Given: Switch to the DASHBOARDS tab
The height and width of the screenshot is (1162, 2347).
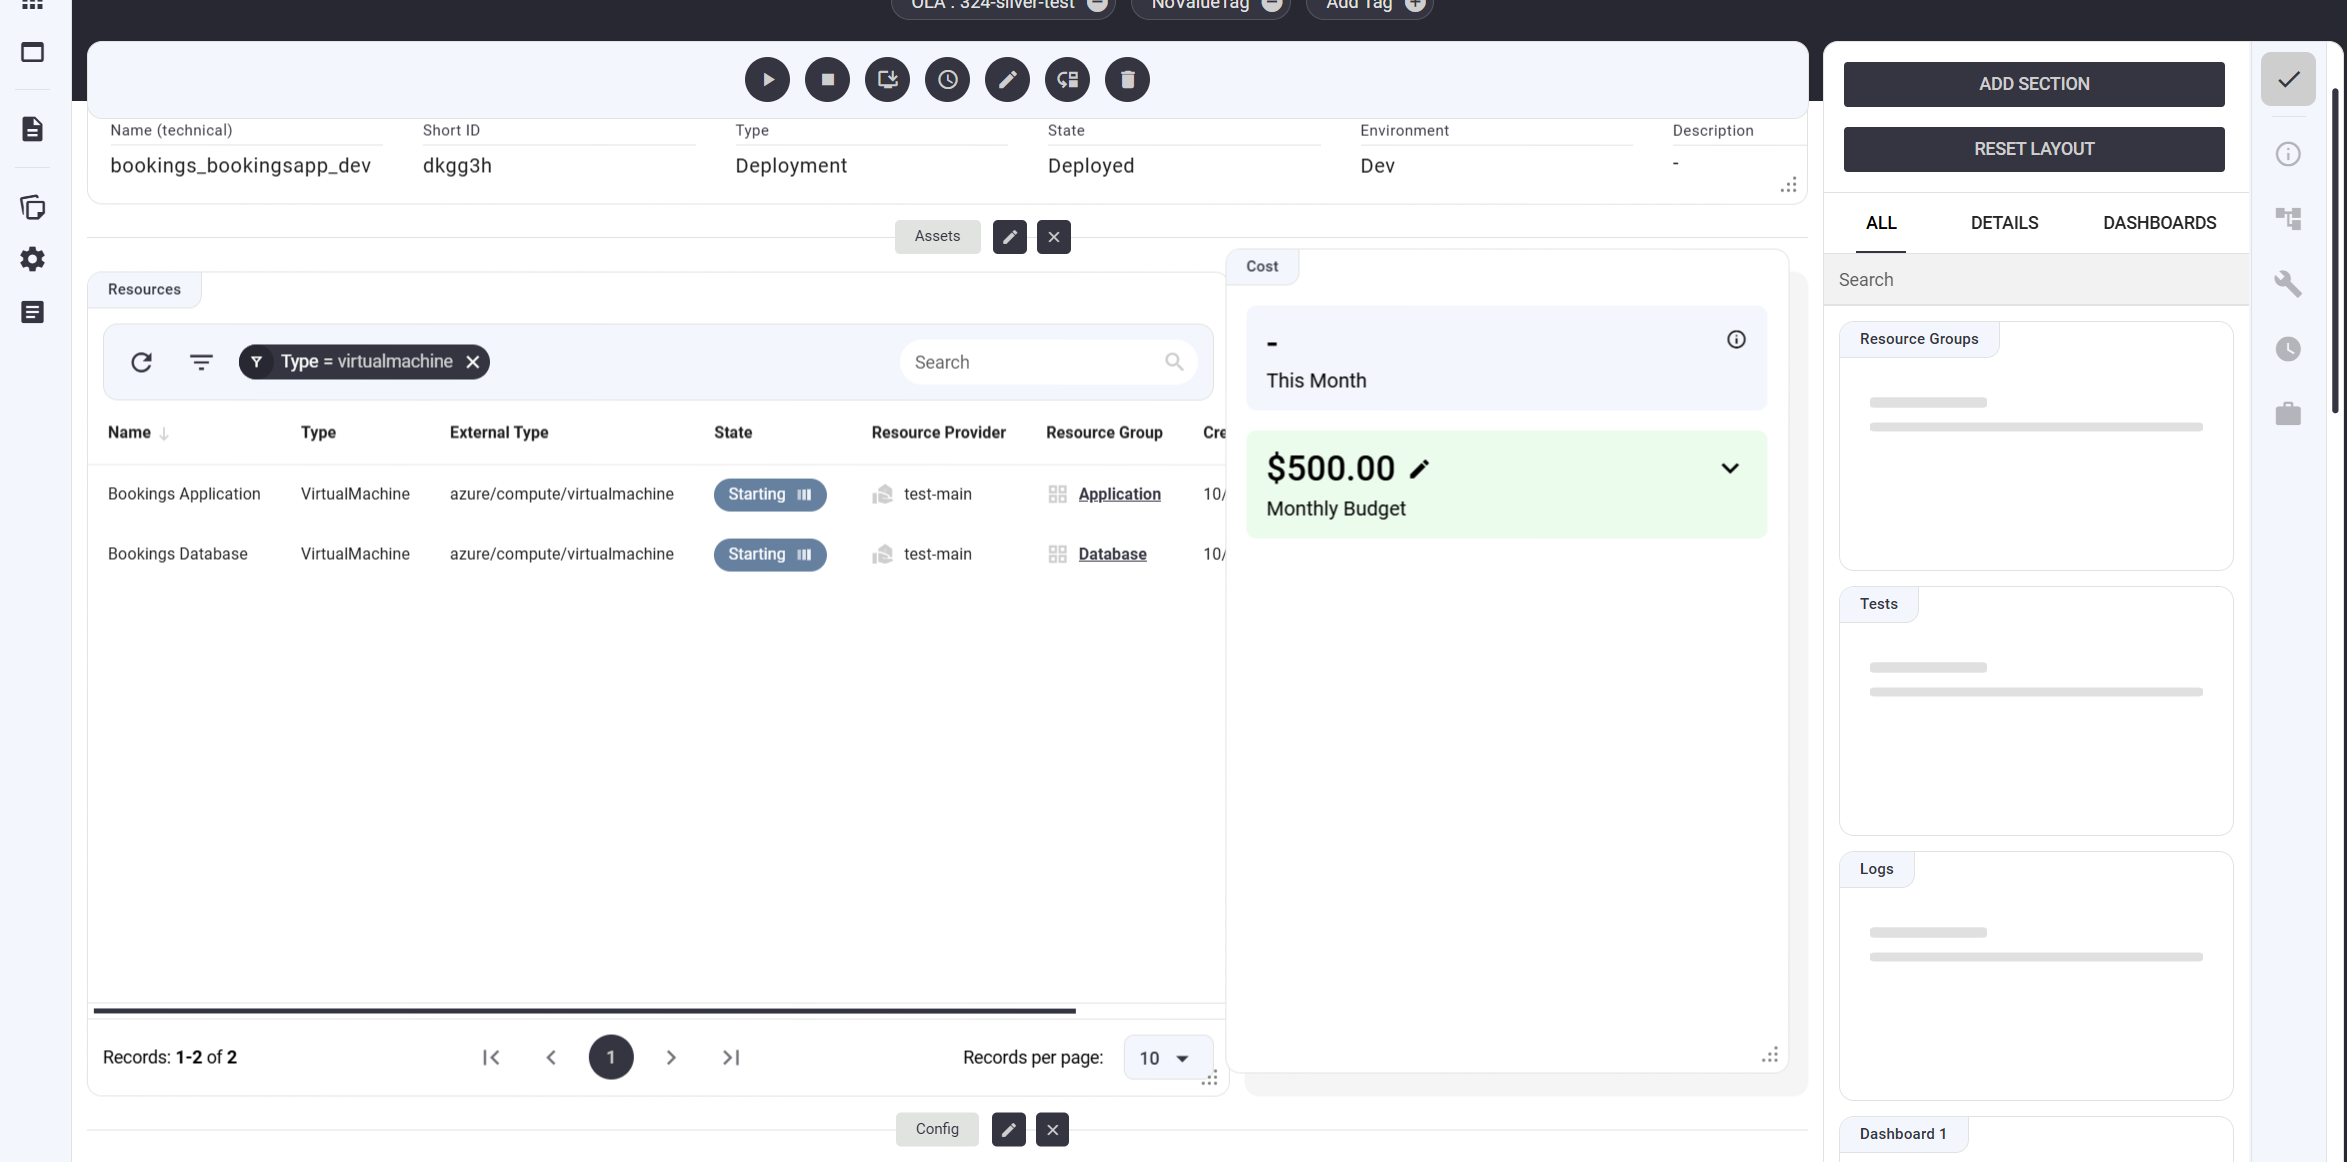Looking at the screenshot, I should 2159,223.
